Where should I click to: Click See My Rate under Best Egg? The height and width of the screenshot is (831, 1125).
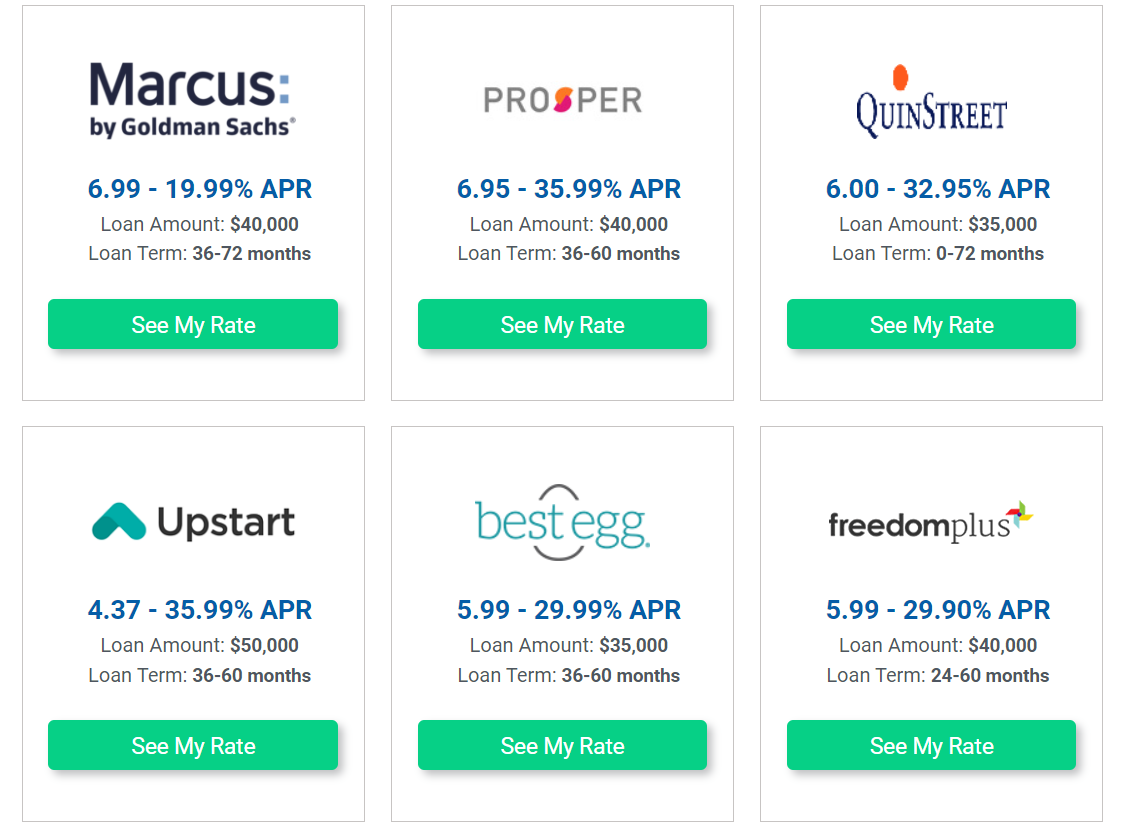click(x=562, y=746)
